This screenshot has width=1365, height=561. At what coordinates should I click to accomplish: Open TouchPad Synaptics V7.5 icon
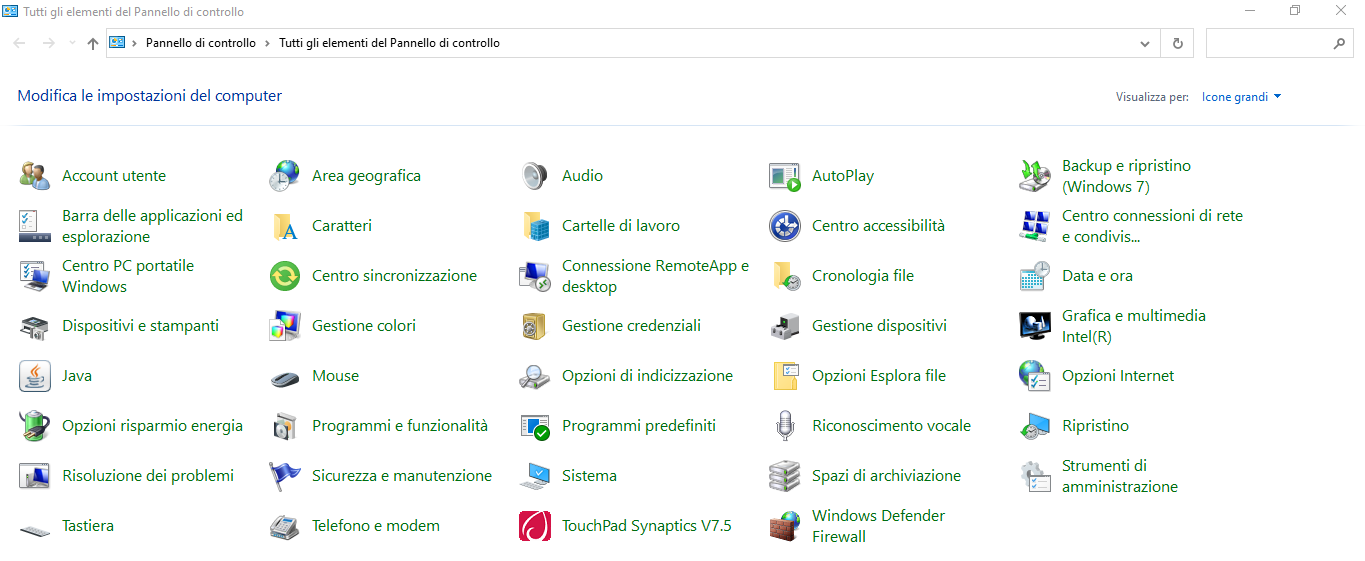pyautogui.click(x=535, y=526)
